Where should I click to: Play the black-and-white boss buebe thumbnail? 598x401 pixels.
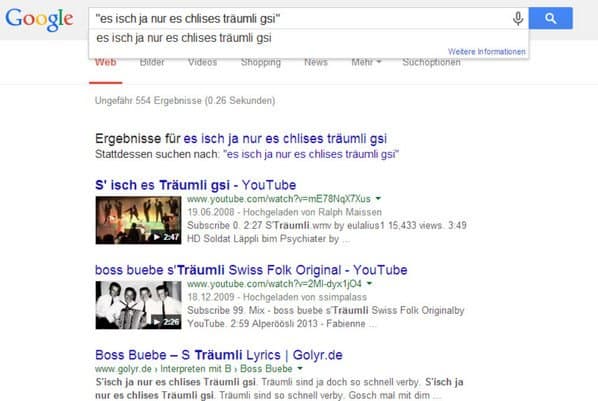[138, 305]
